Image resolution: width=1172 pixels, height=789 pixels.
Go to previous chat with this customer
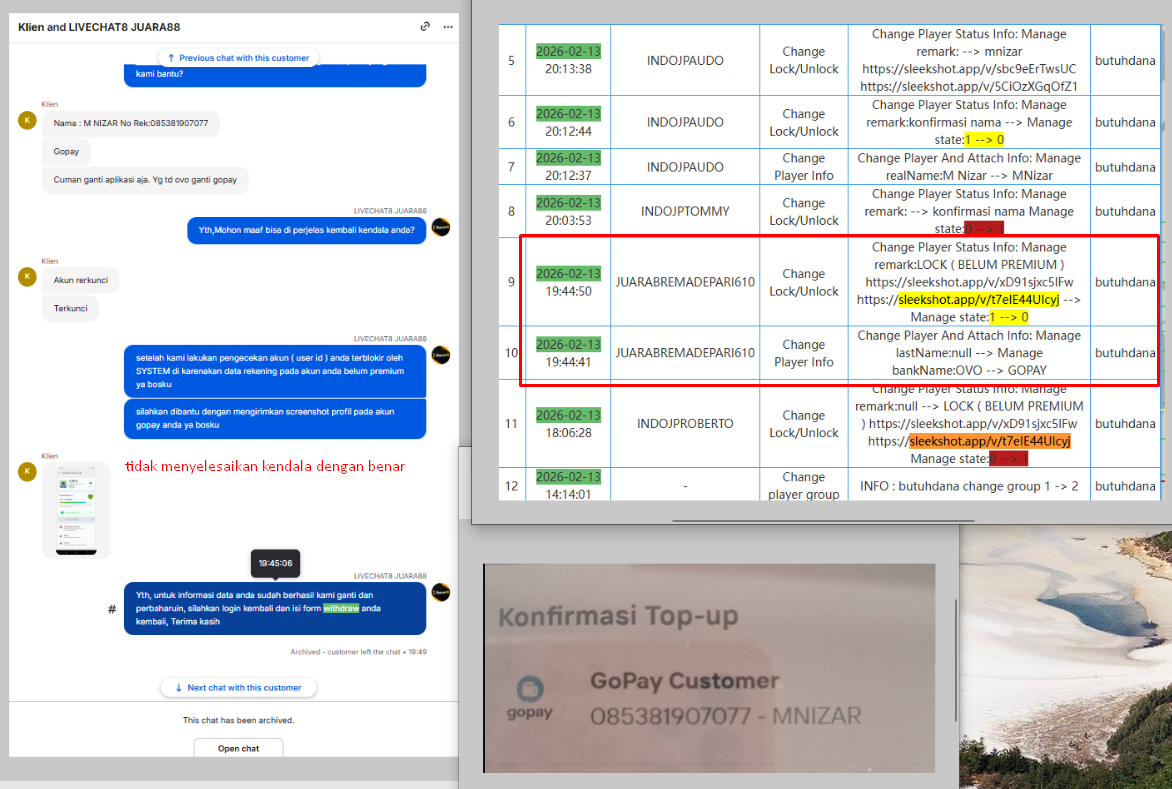click(x=238, y=58)
